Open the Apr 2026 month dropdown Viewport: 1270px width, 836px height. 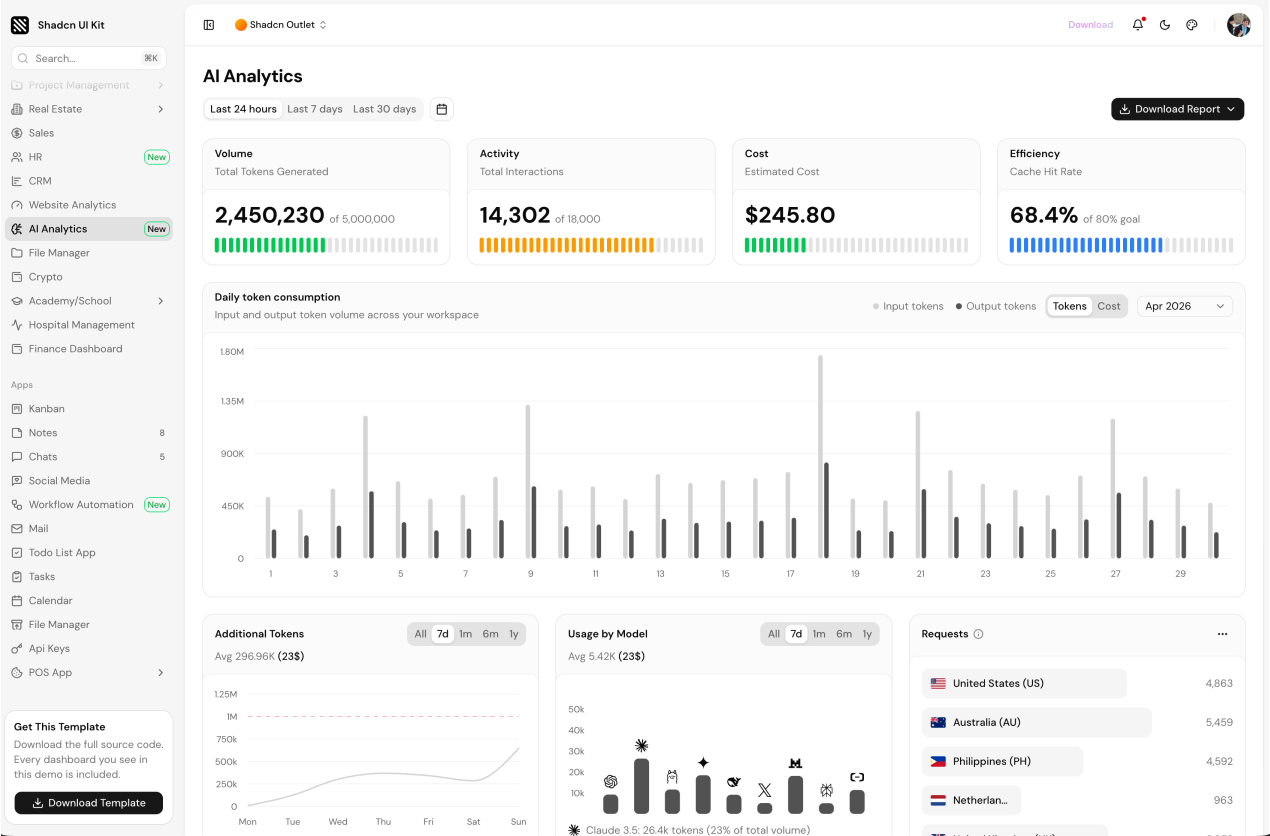pos(1185,306)
